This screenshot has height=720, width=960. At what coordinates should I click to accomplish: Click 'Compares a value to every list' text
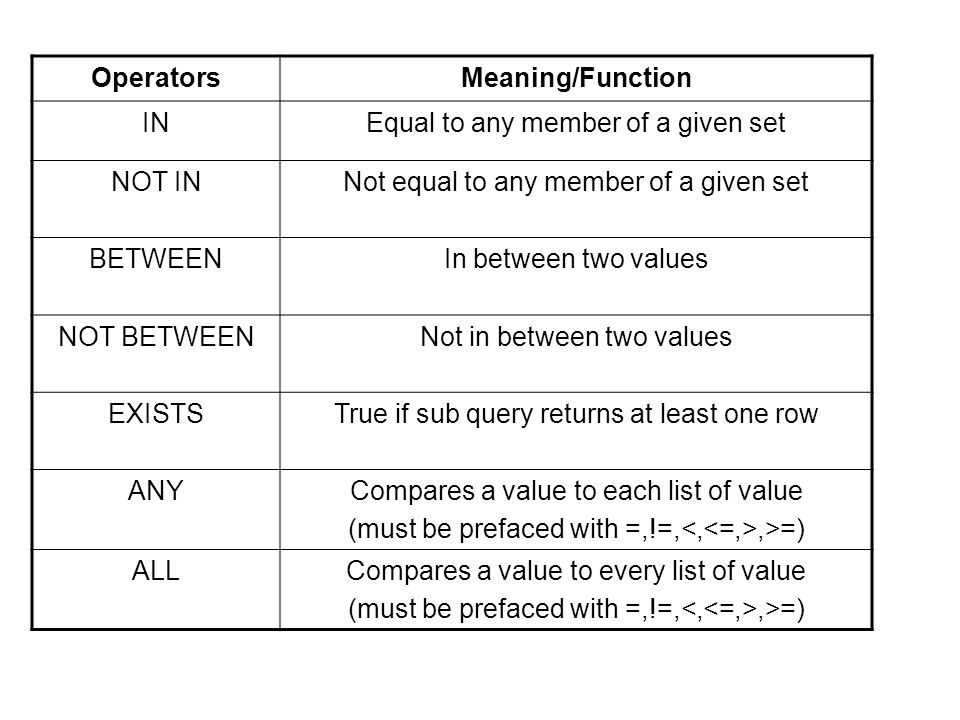[x=525, y=571]
